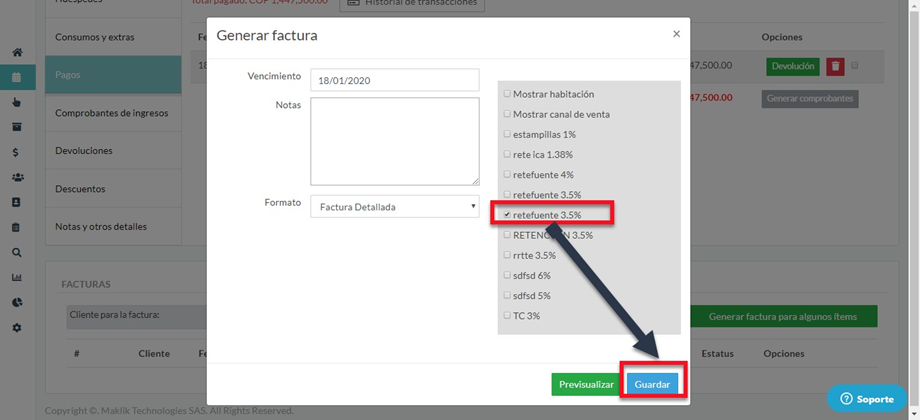
Task: Switch to the Descuentos section
Action: (80, 189)
